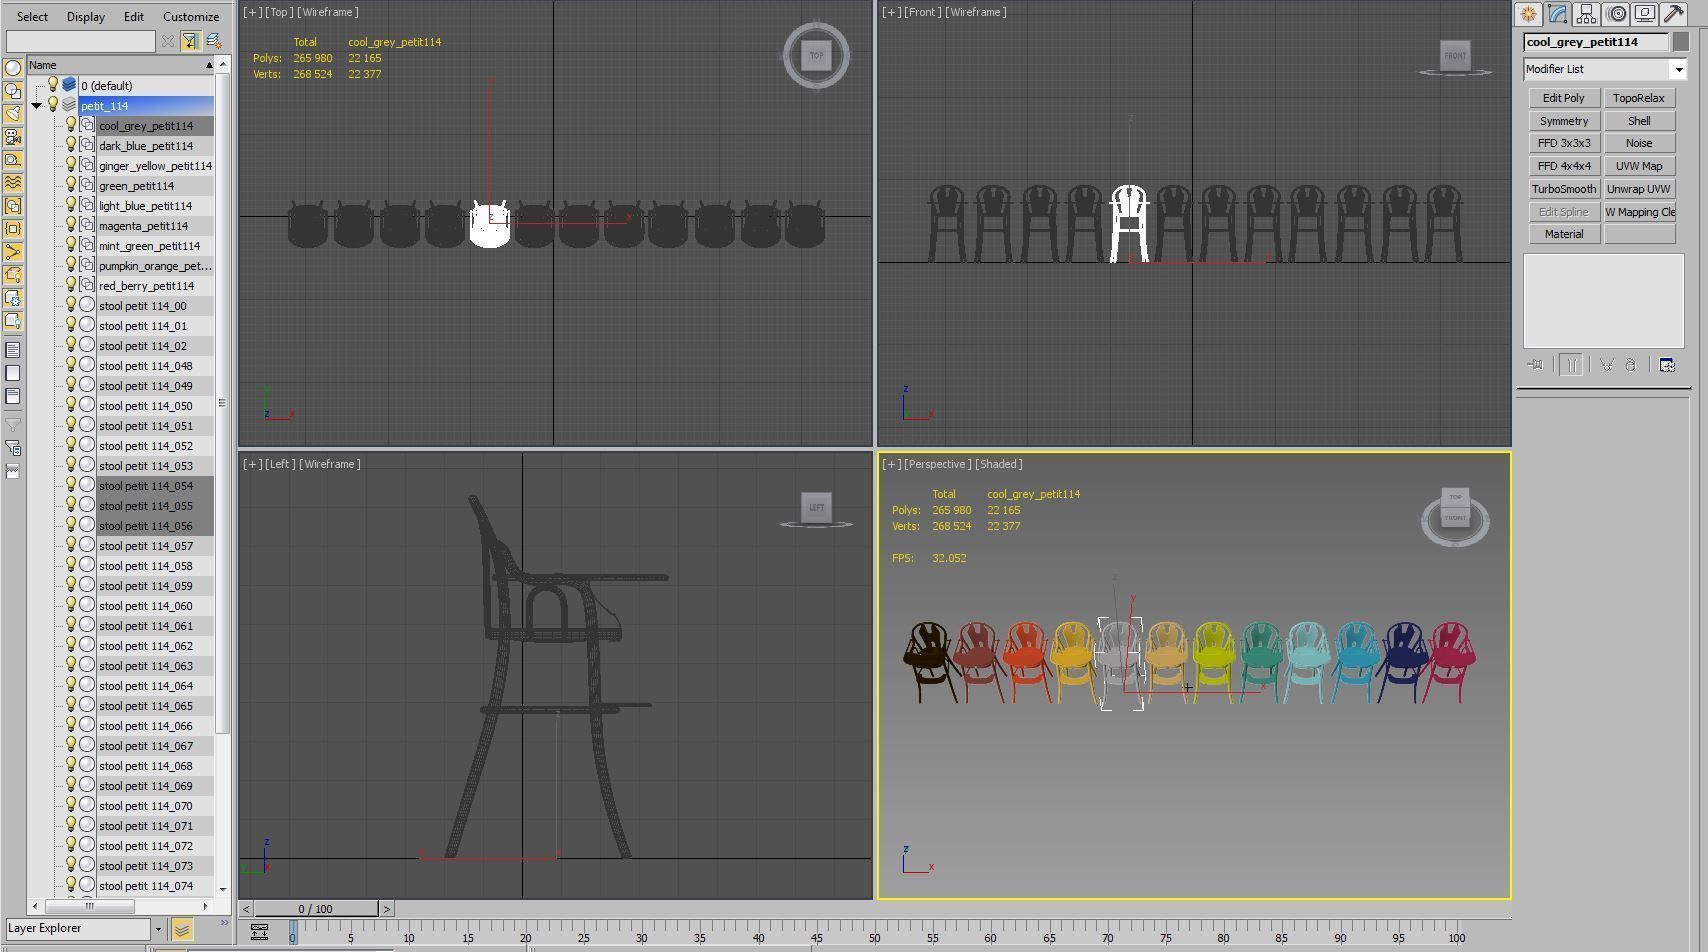Screen dimensions: 1708x952
Task: Toggle visibility of red_berry_petit114
Action: click(71, 285)
